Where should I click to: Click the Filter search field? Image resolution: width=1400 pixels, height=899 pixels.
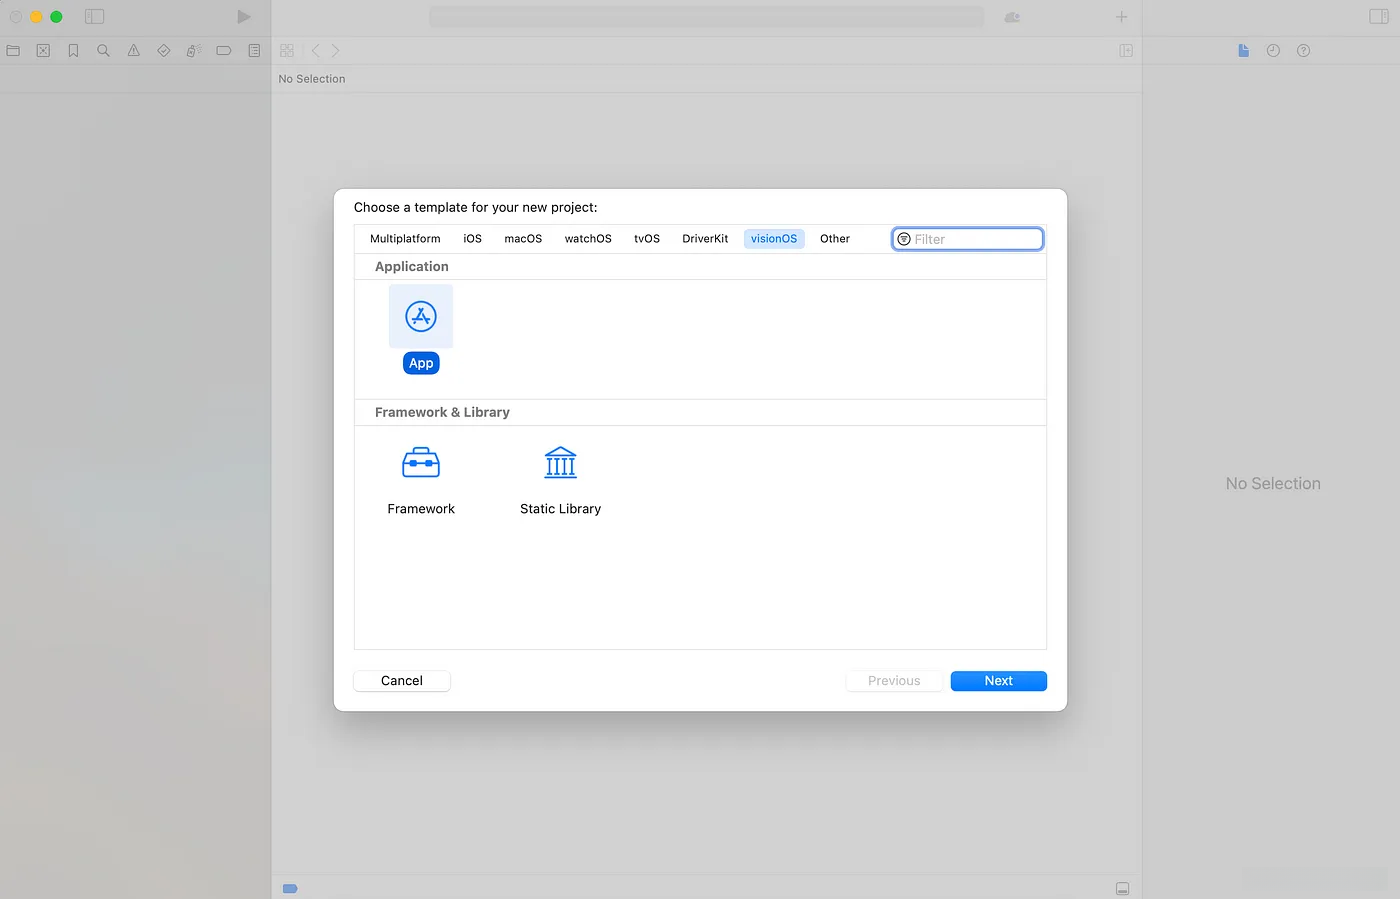coord(968,239)
